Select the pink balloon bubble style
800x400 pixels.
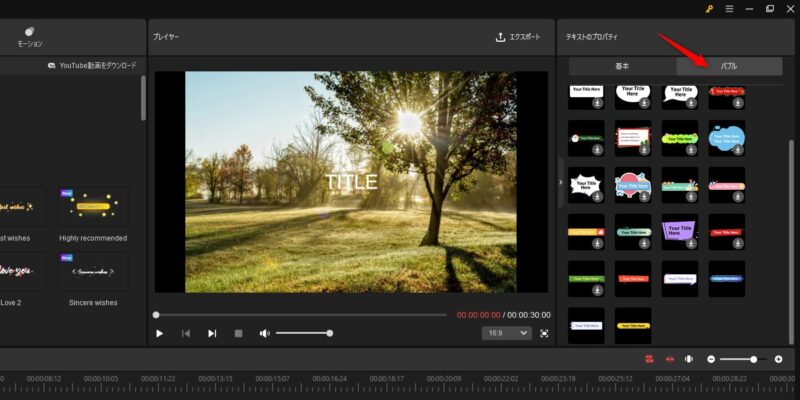pyautogui.click(x=633, y=185)
